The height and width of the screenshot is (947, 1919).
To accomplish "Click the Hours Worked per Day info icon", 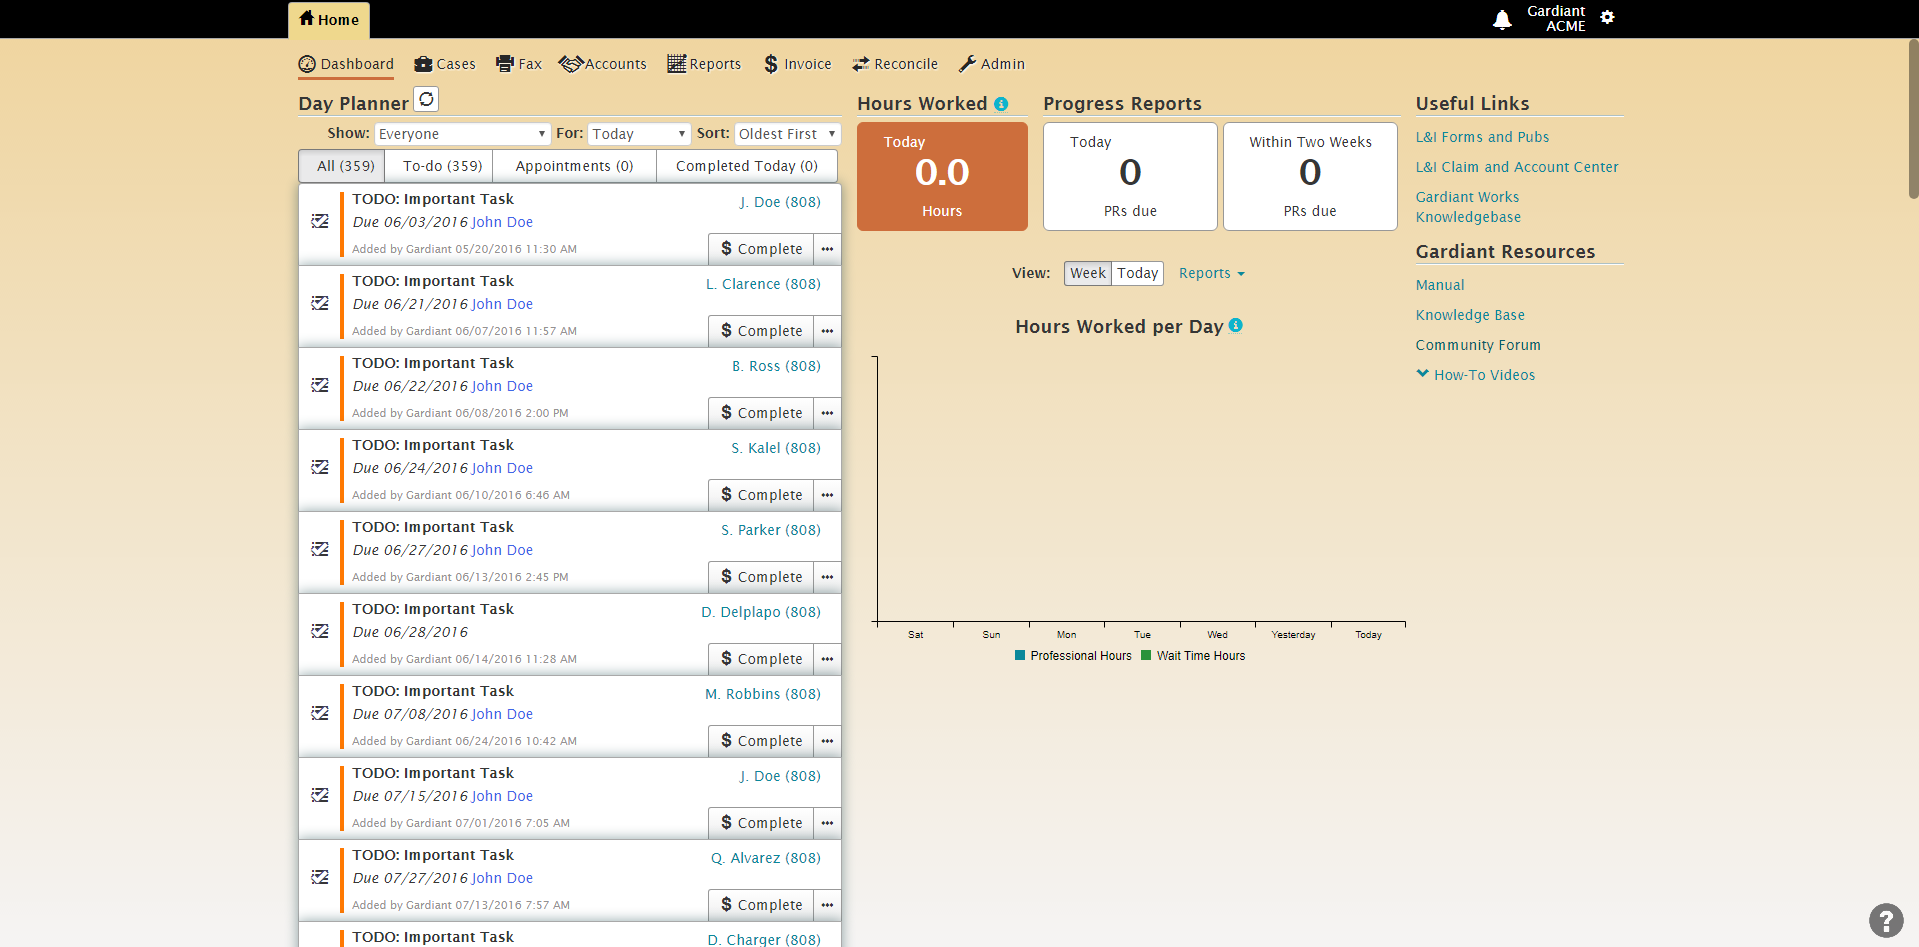I will 1236,325.
